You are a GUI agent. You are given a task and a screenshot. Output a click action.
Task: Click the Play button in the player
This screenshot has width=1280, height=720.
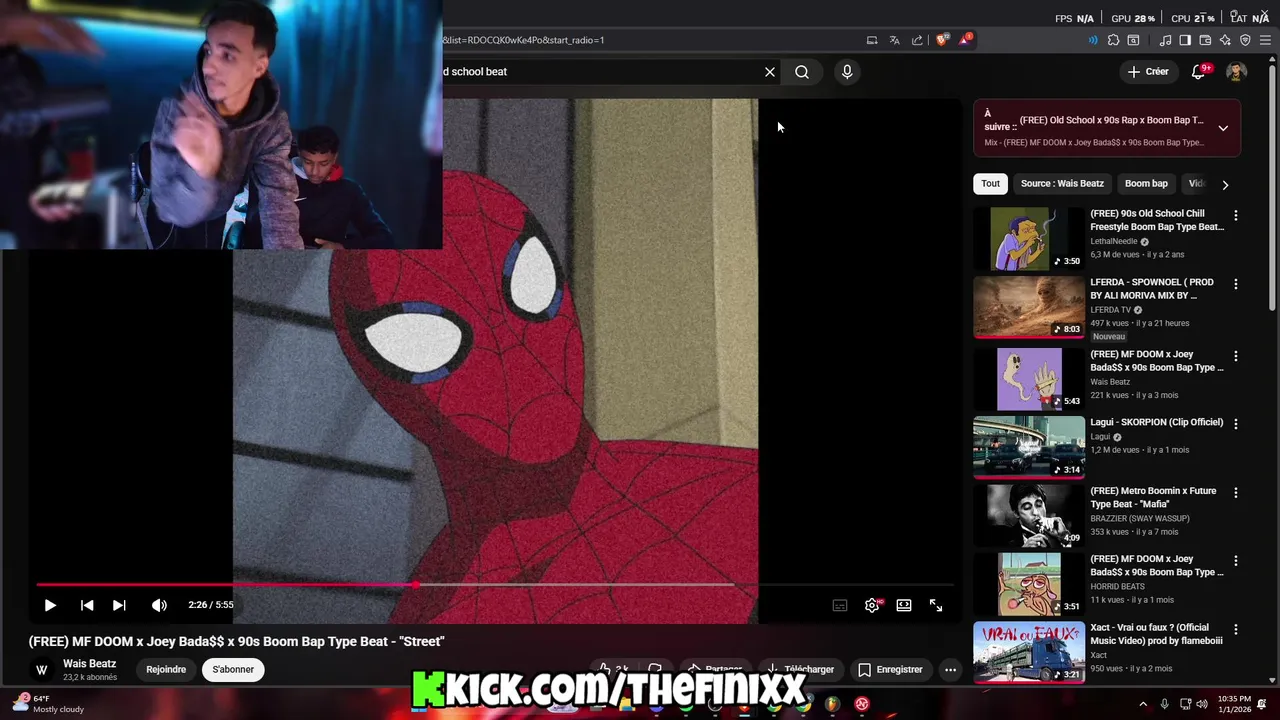tap(50, 605)
